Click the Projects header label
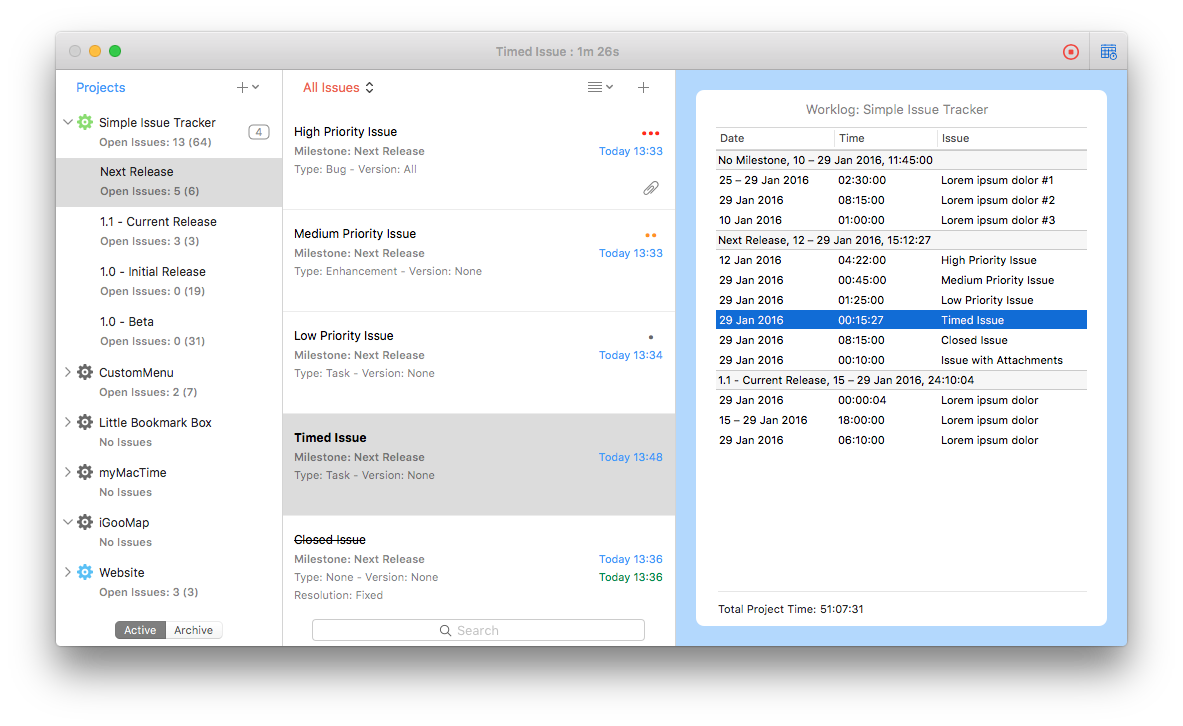Screen dimensions: 1183x726 pyautogui.click(x=100, y=88)
